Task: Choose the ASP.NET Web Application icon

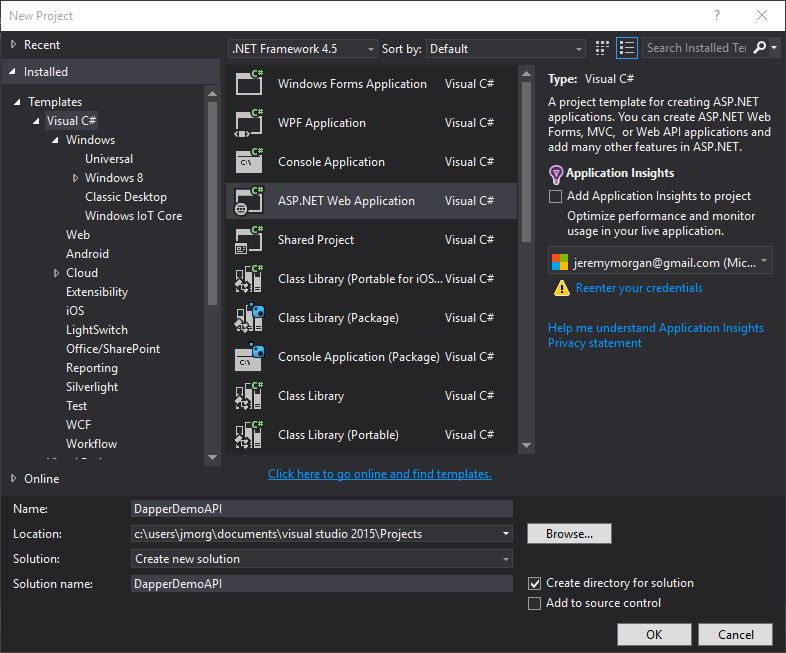Action: point(249,200)
